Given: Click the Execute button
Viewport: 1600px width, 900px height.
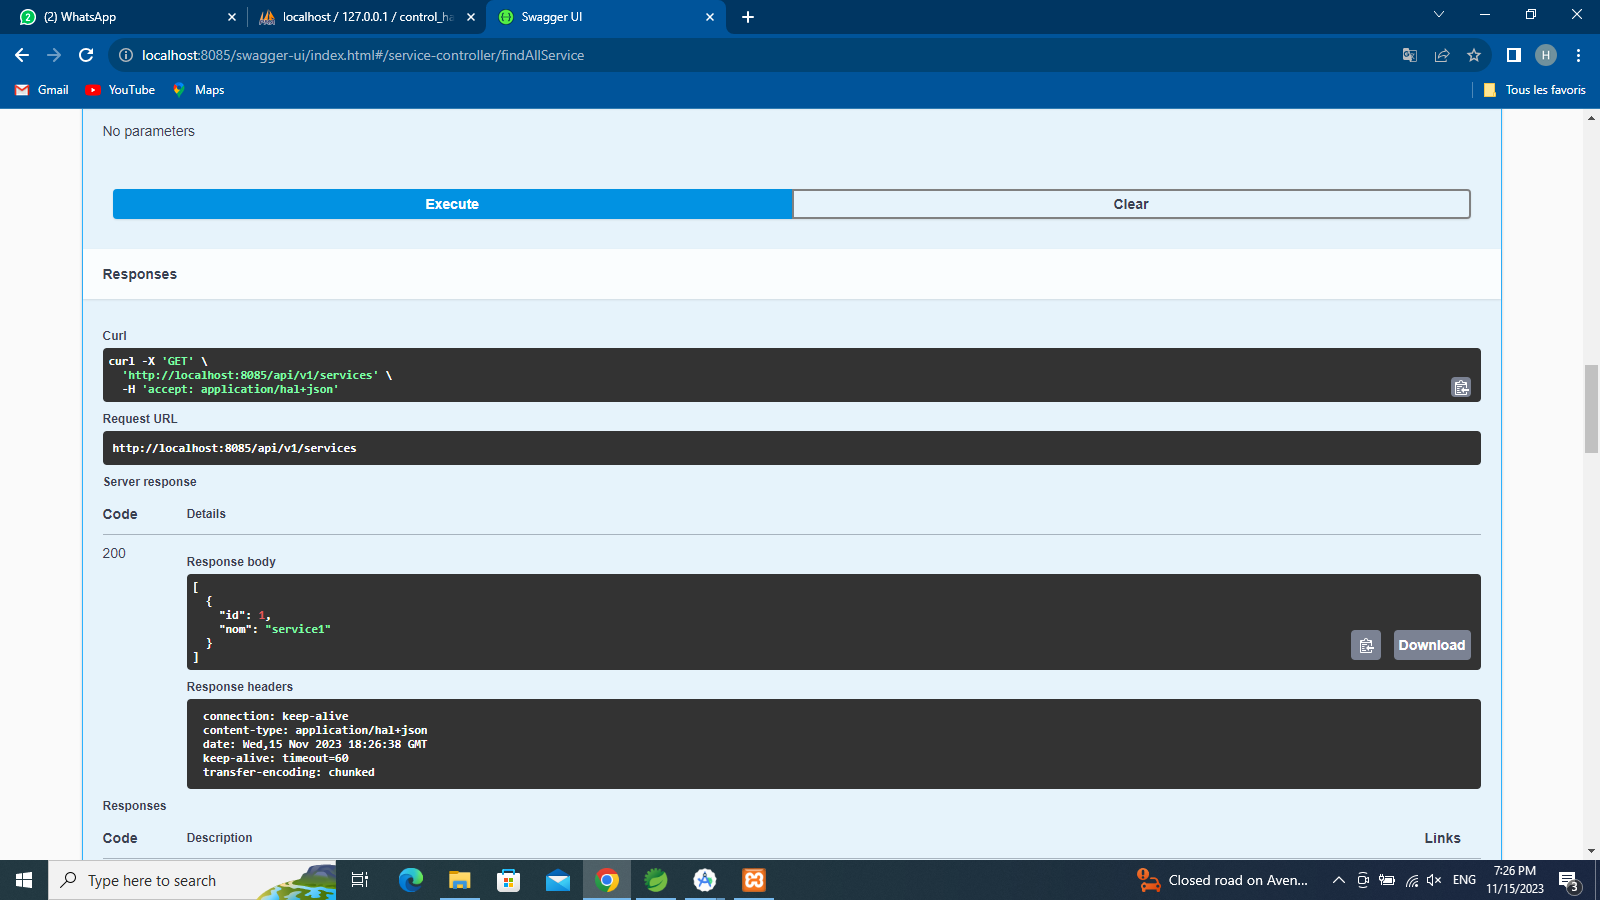Looking at the screenshot, I should [451, 203].
